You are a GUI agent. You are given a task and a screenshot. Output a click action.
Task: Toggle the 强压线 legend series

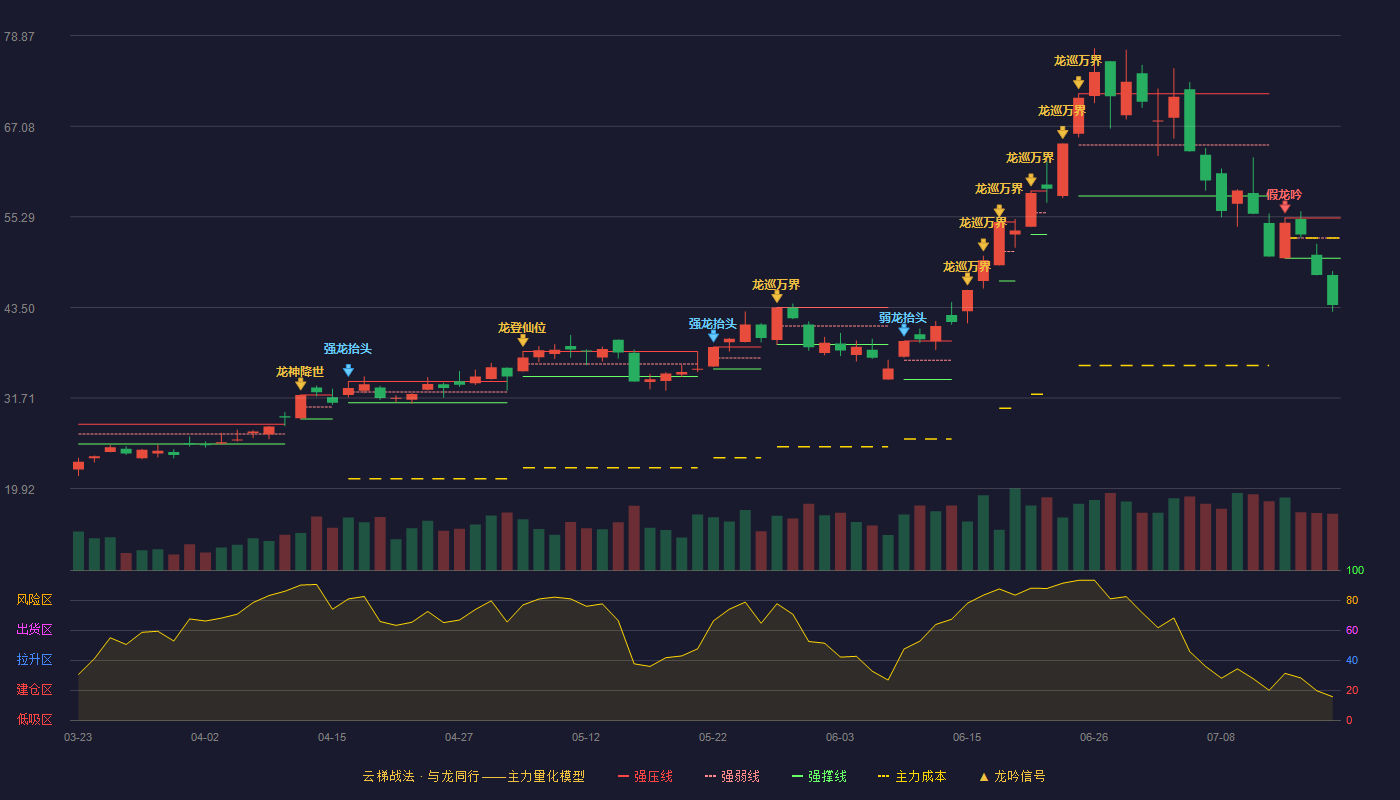coord(645,776)
